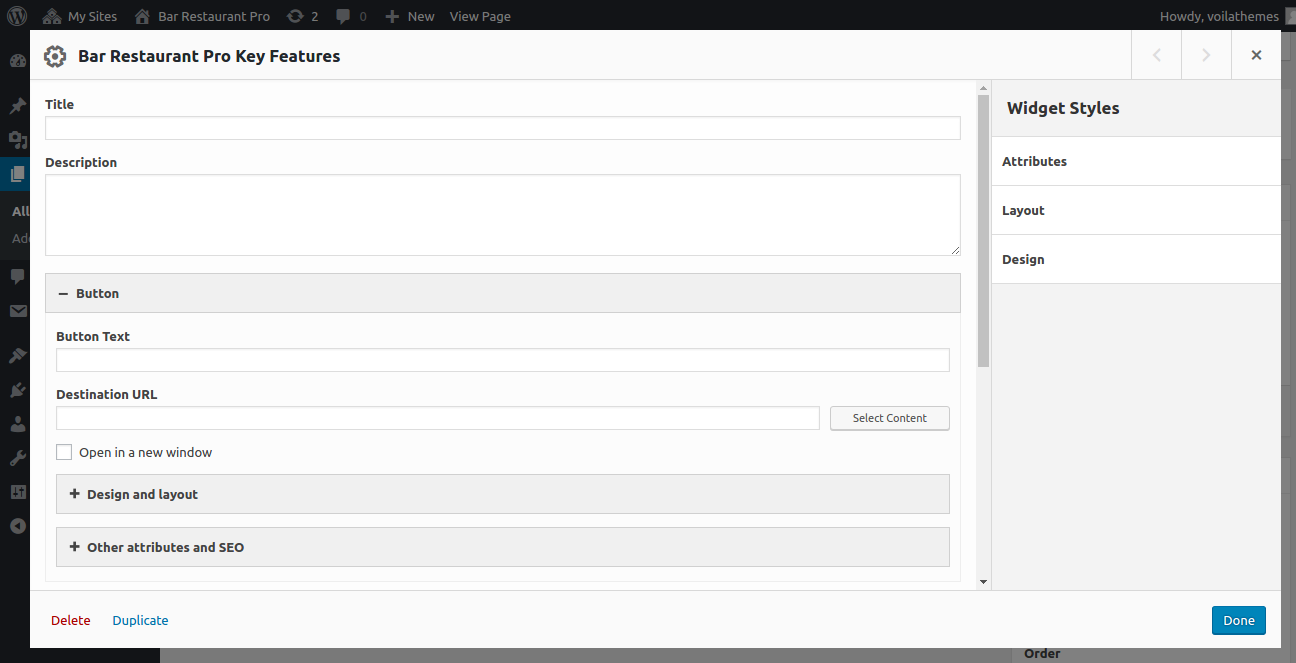
Task: Collapse the admin menu with the arrow icon
Action: point(17,526)
